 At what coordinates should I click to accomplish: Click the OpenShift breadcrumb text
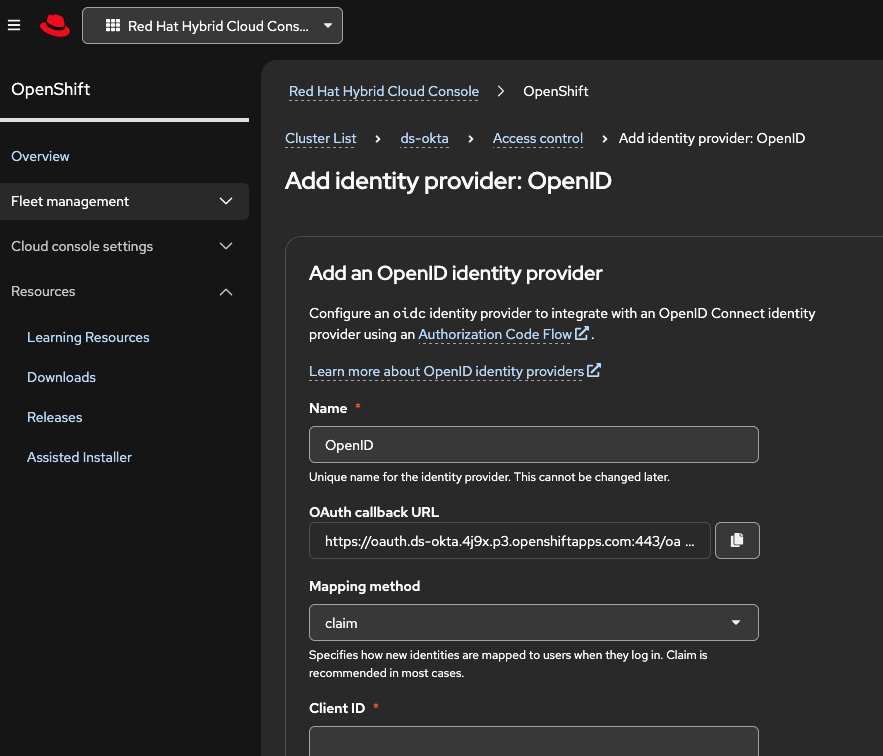coord(555,91)
